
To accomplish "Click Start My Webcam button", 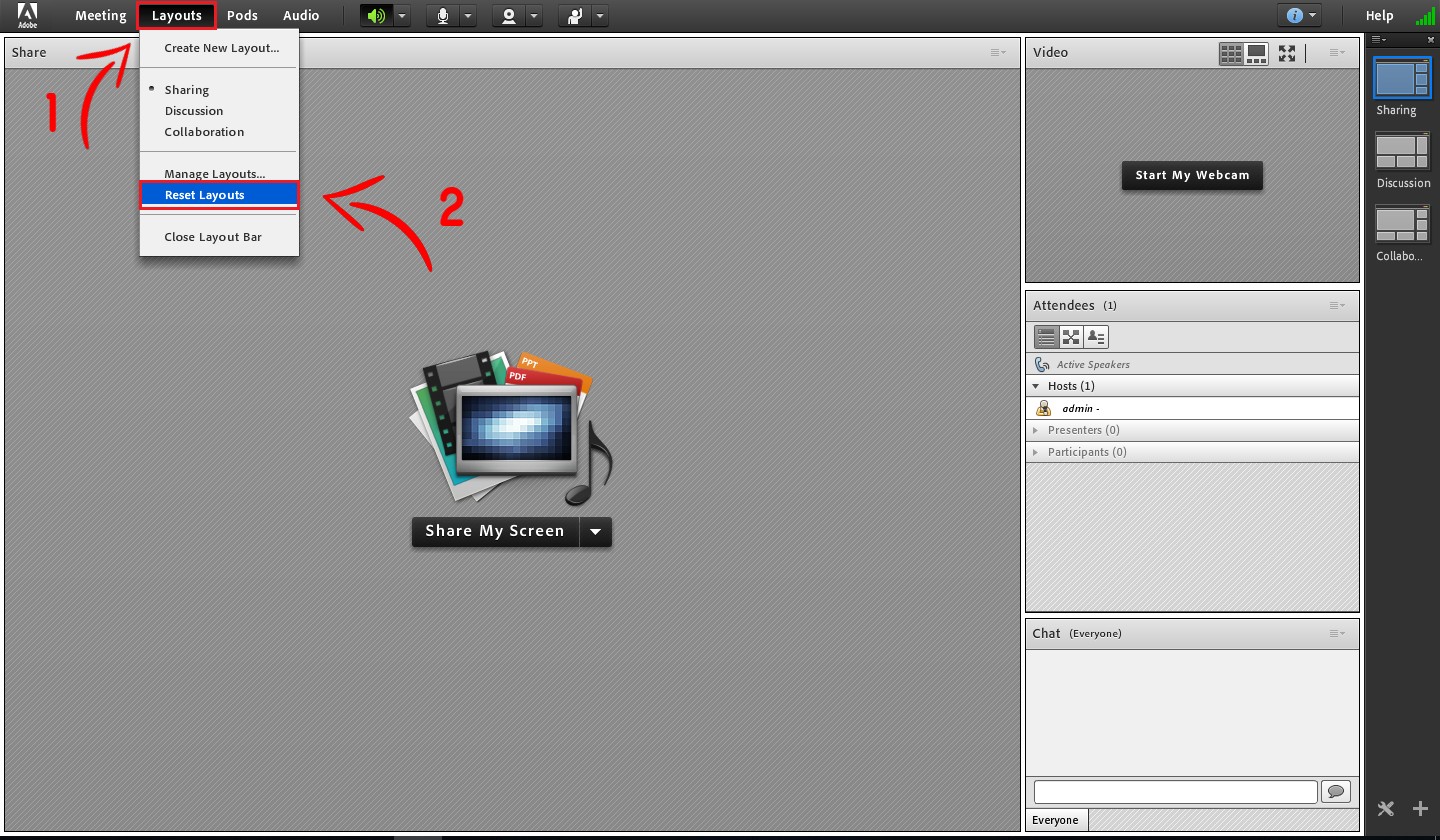I will pos(1192,175).
